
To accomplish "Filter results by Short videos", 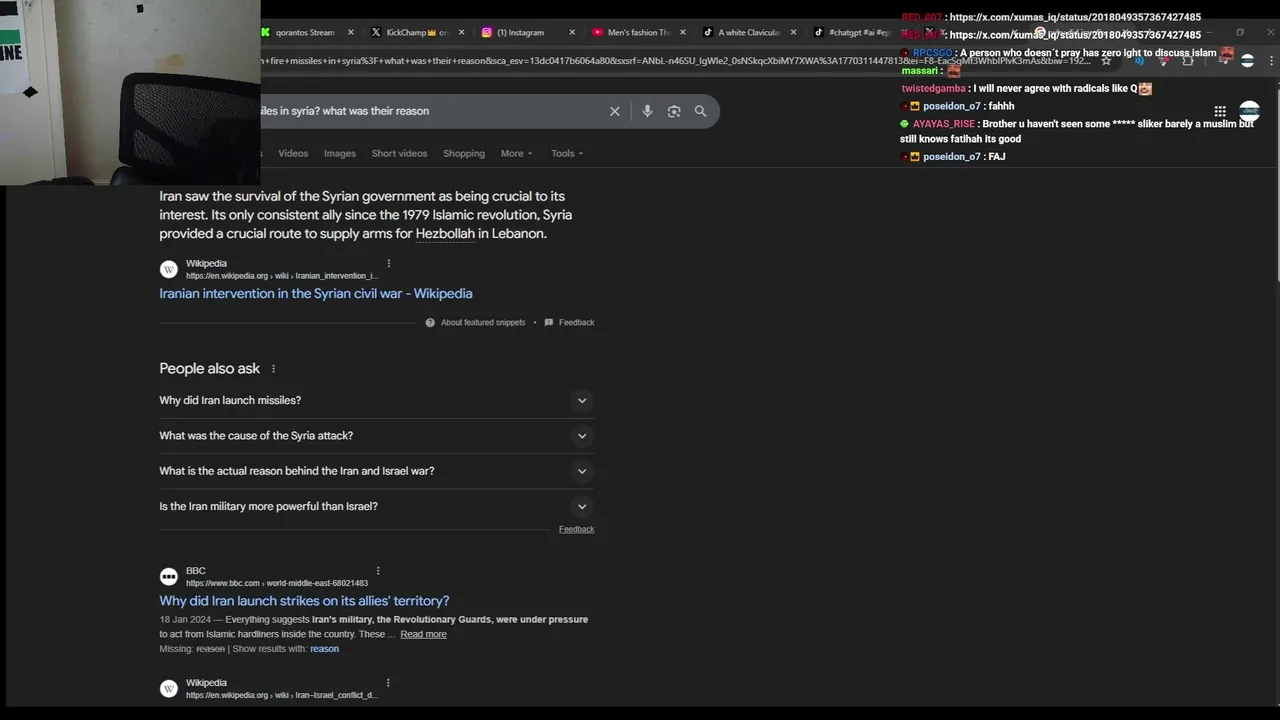I will (399, 153).
